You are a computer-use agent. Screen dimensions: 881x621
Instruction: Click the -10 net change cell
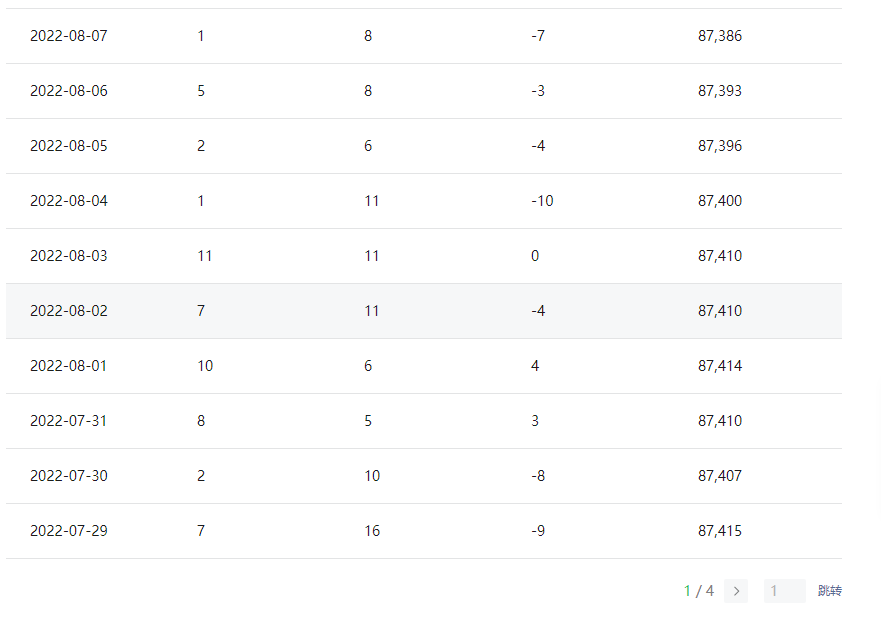[x=542, y=201]
